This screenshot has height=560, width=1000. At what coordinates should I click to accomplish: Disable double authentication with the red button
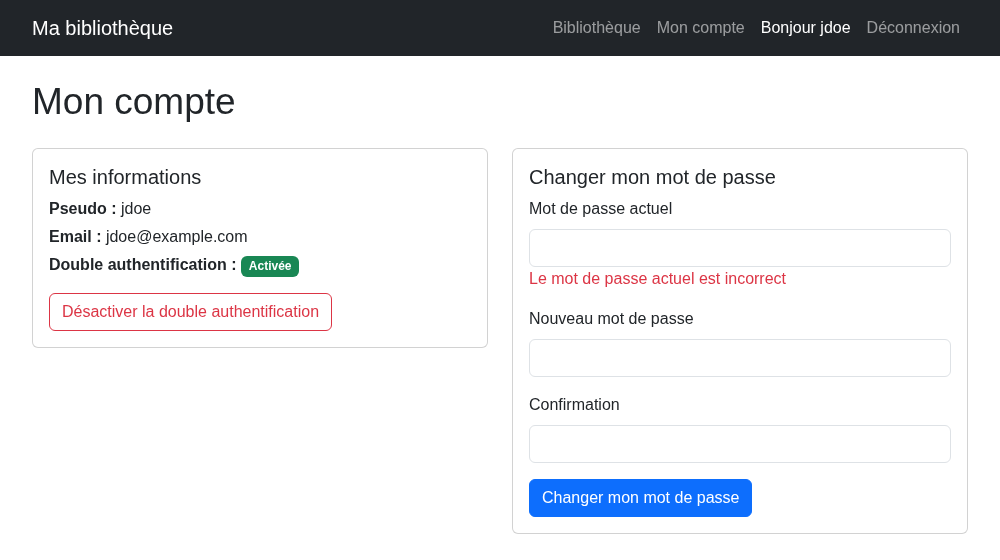[x=190, y=312]
